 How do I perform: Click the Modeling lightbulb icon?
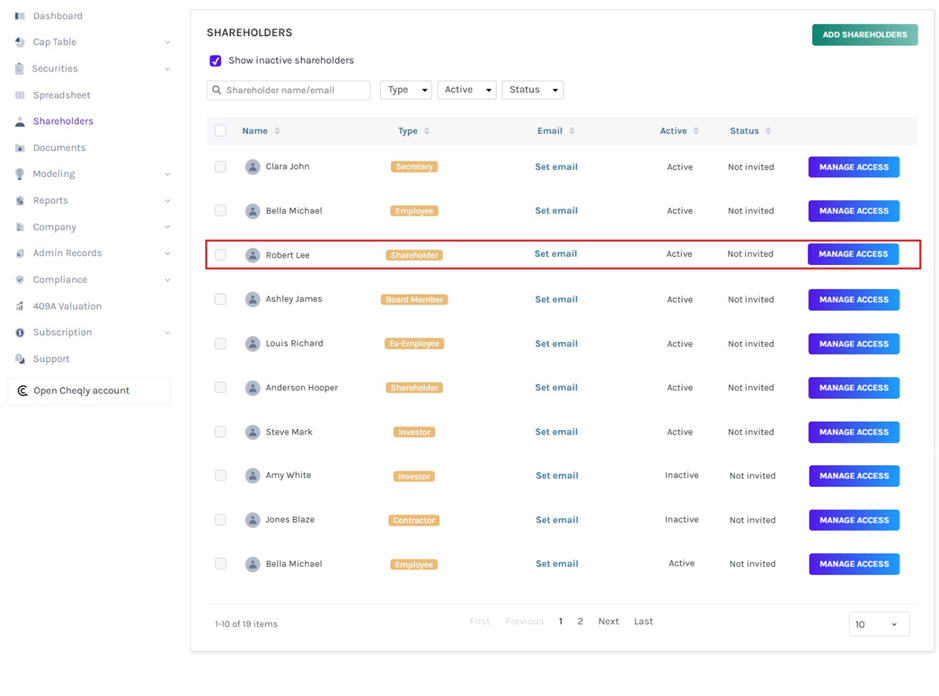[20, 174]
